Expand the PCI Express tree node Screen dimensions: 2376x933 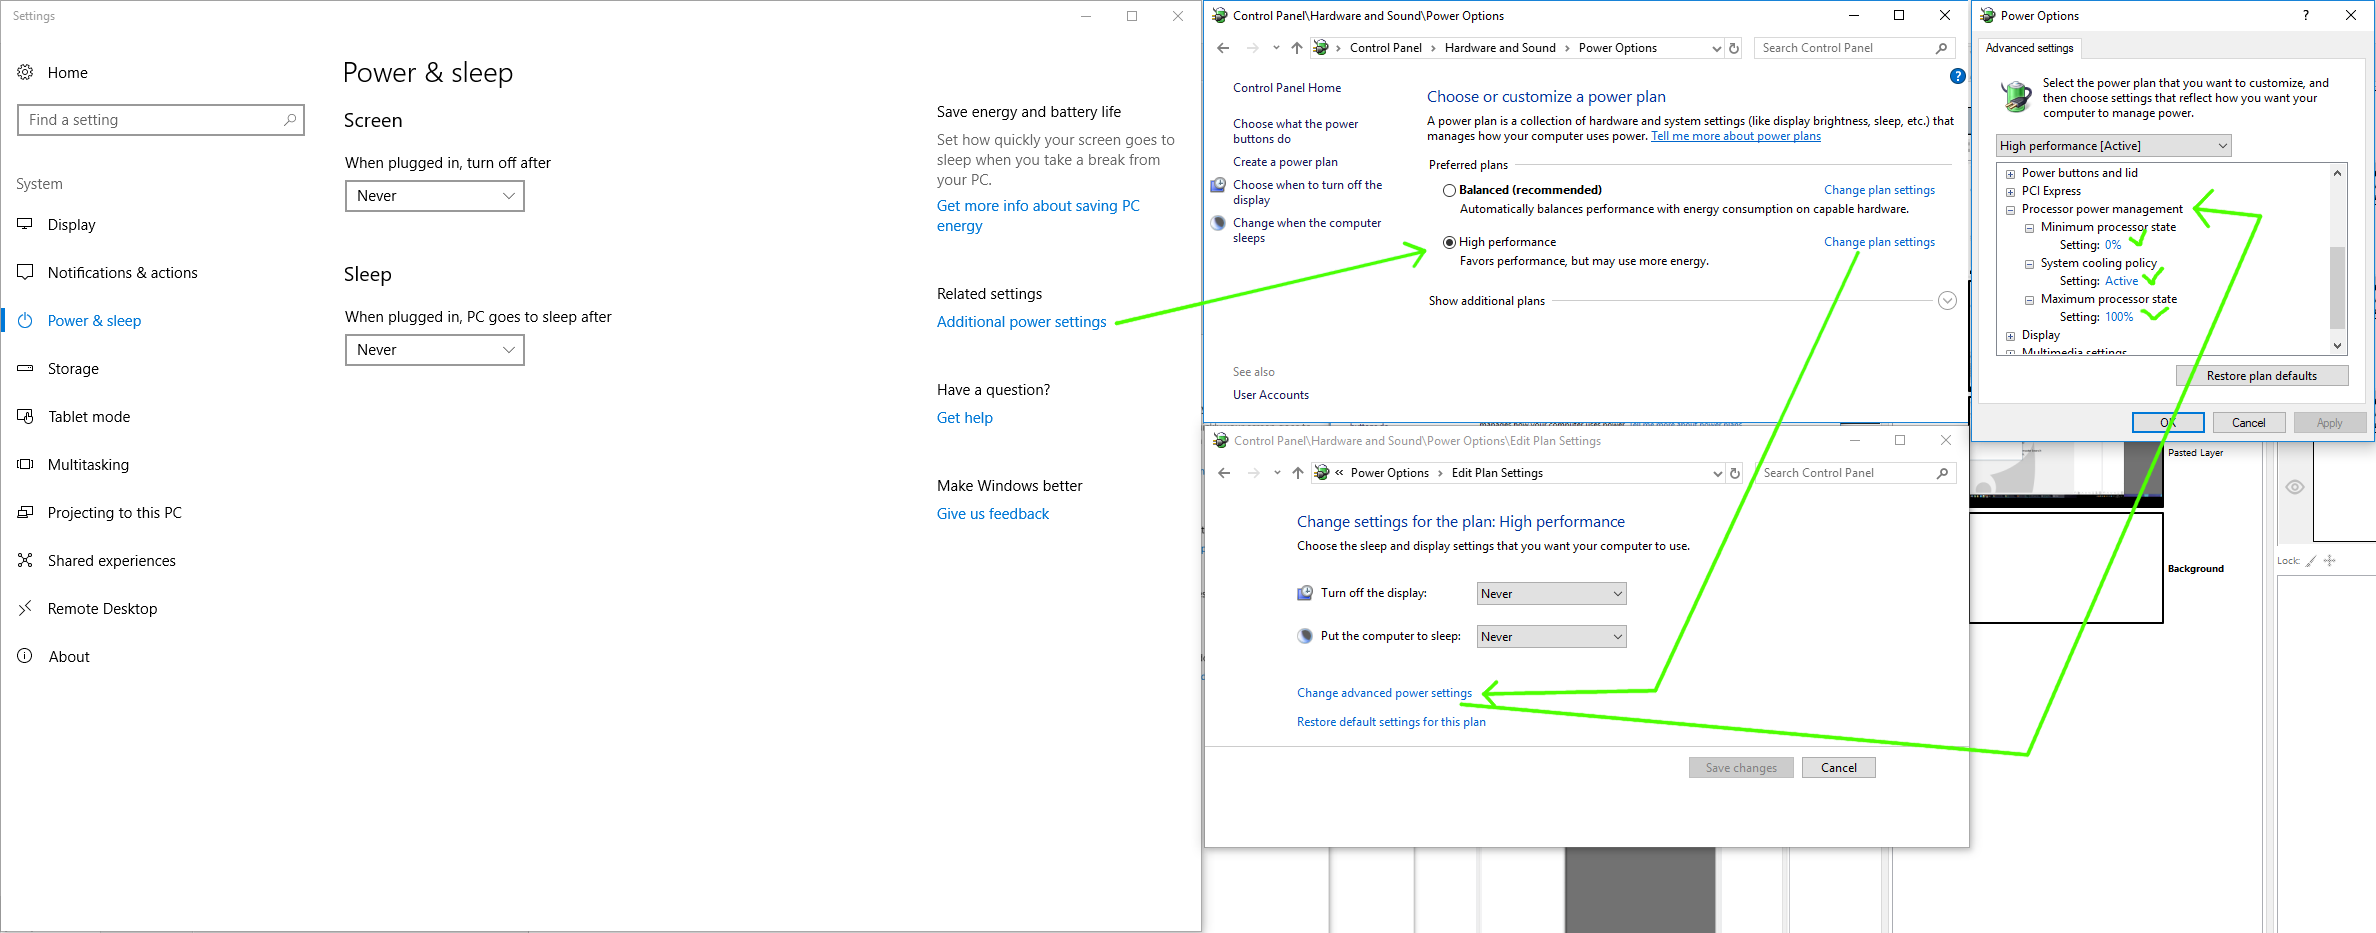(2010, 192)
